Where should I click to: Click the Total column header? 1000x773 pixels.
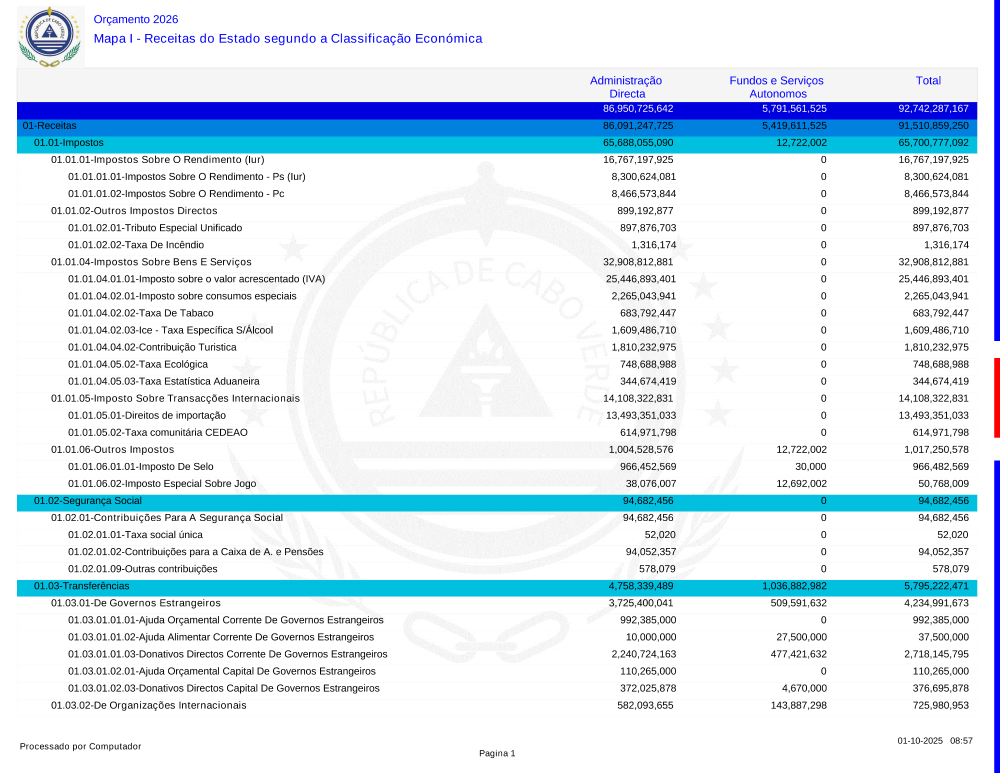tap(928, 81)
